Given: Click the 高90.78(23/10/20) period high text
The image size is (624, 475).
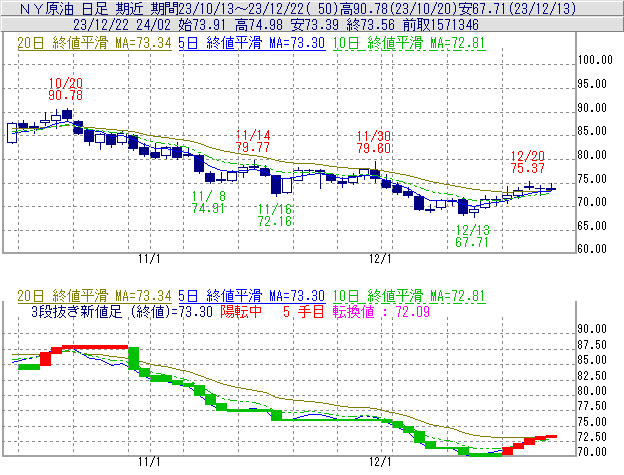Looking at the screenshot, I should pos(398,8).
